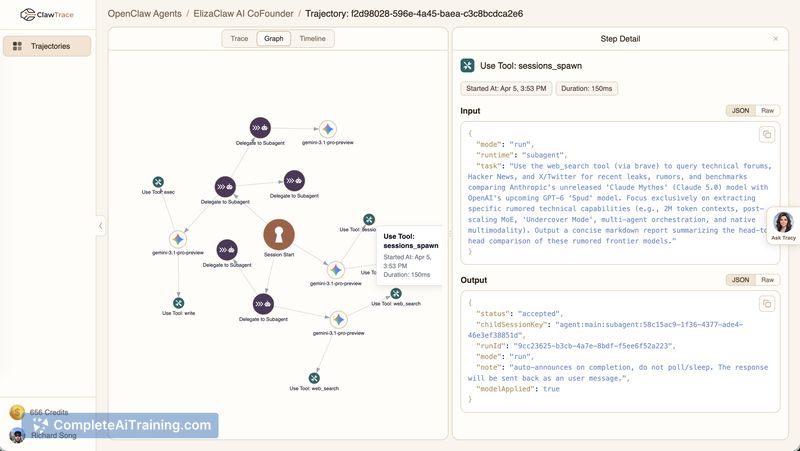Select gemini node right of Session Start
The image size is (800, 451).
[335, 270]
